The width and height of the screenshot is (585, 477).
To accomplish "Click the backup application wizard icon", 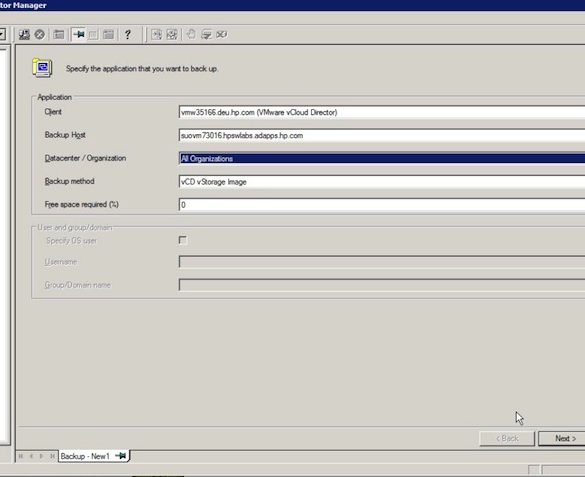I will [42, 68].
